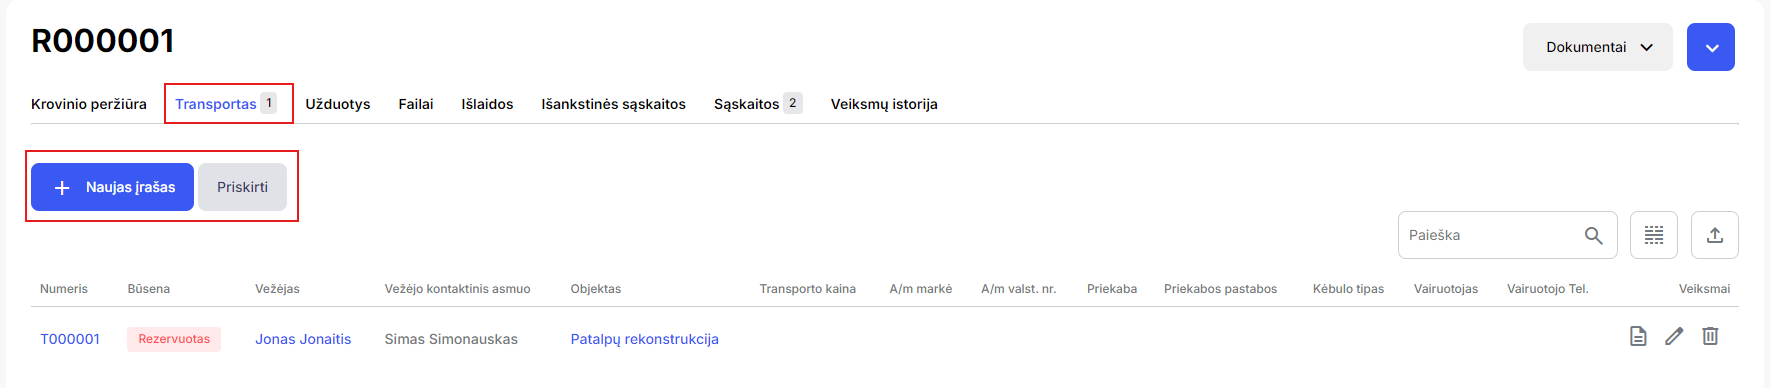Click the Naujas įrašas button
Image resolution: width=1771 pixels, height=388 pixels.
112,187
